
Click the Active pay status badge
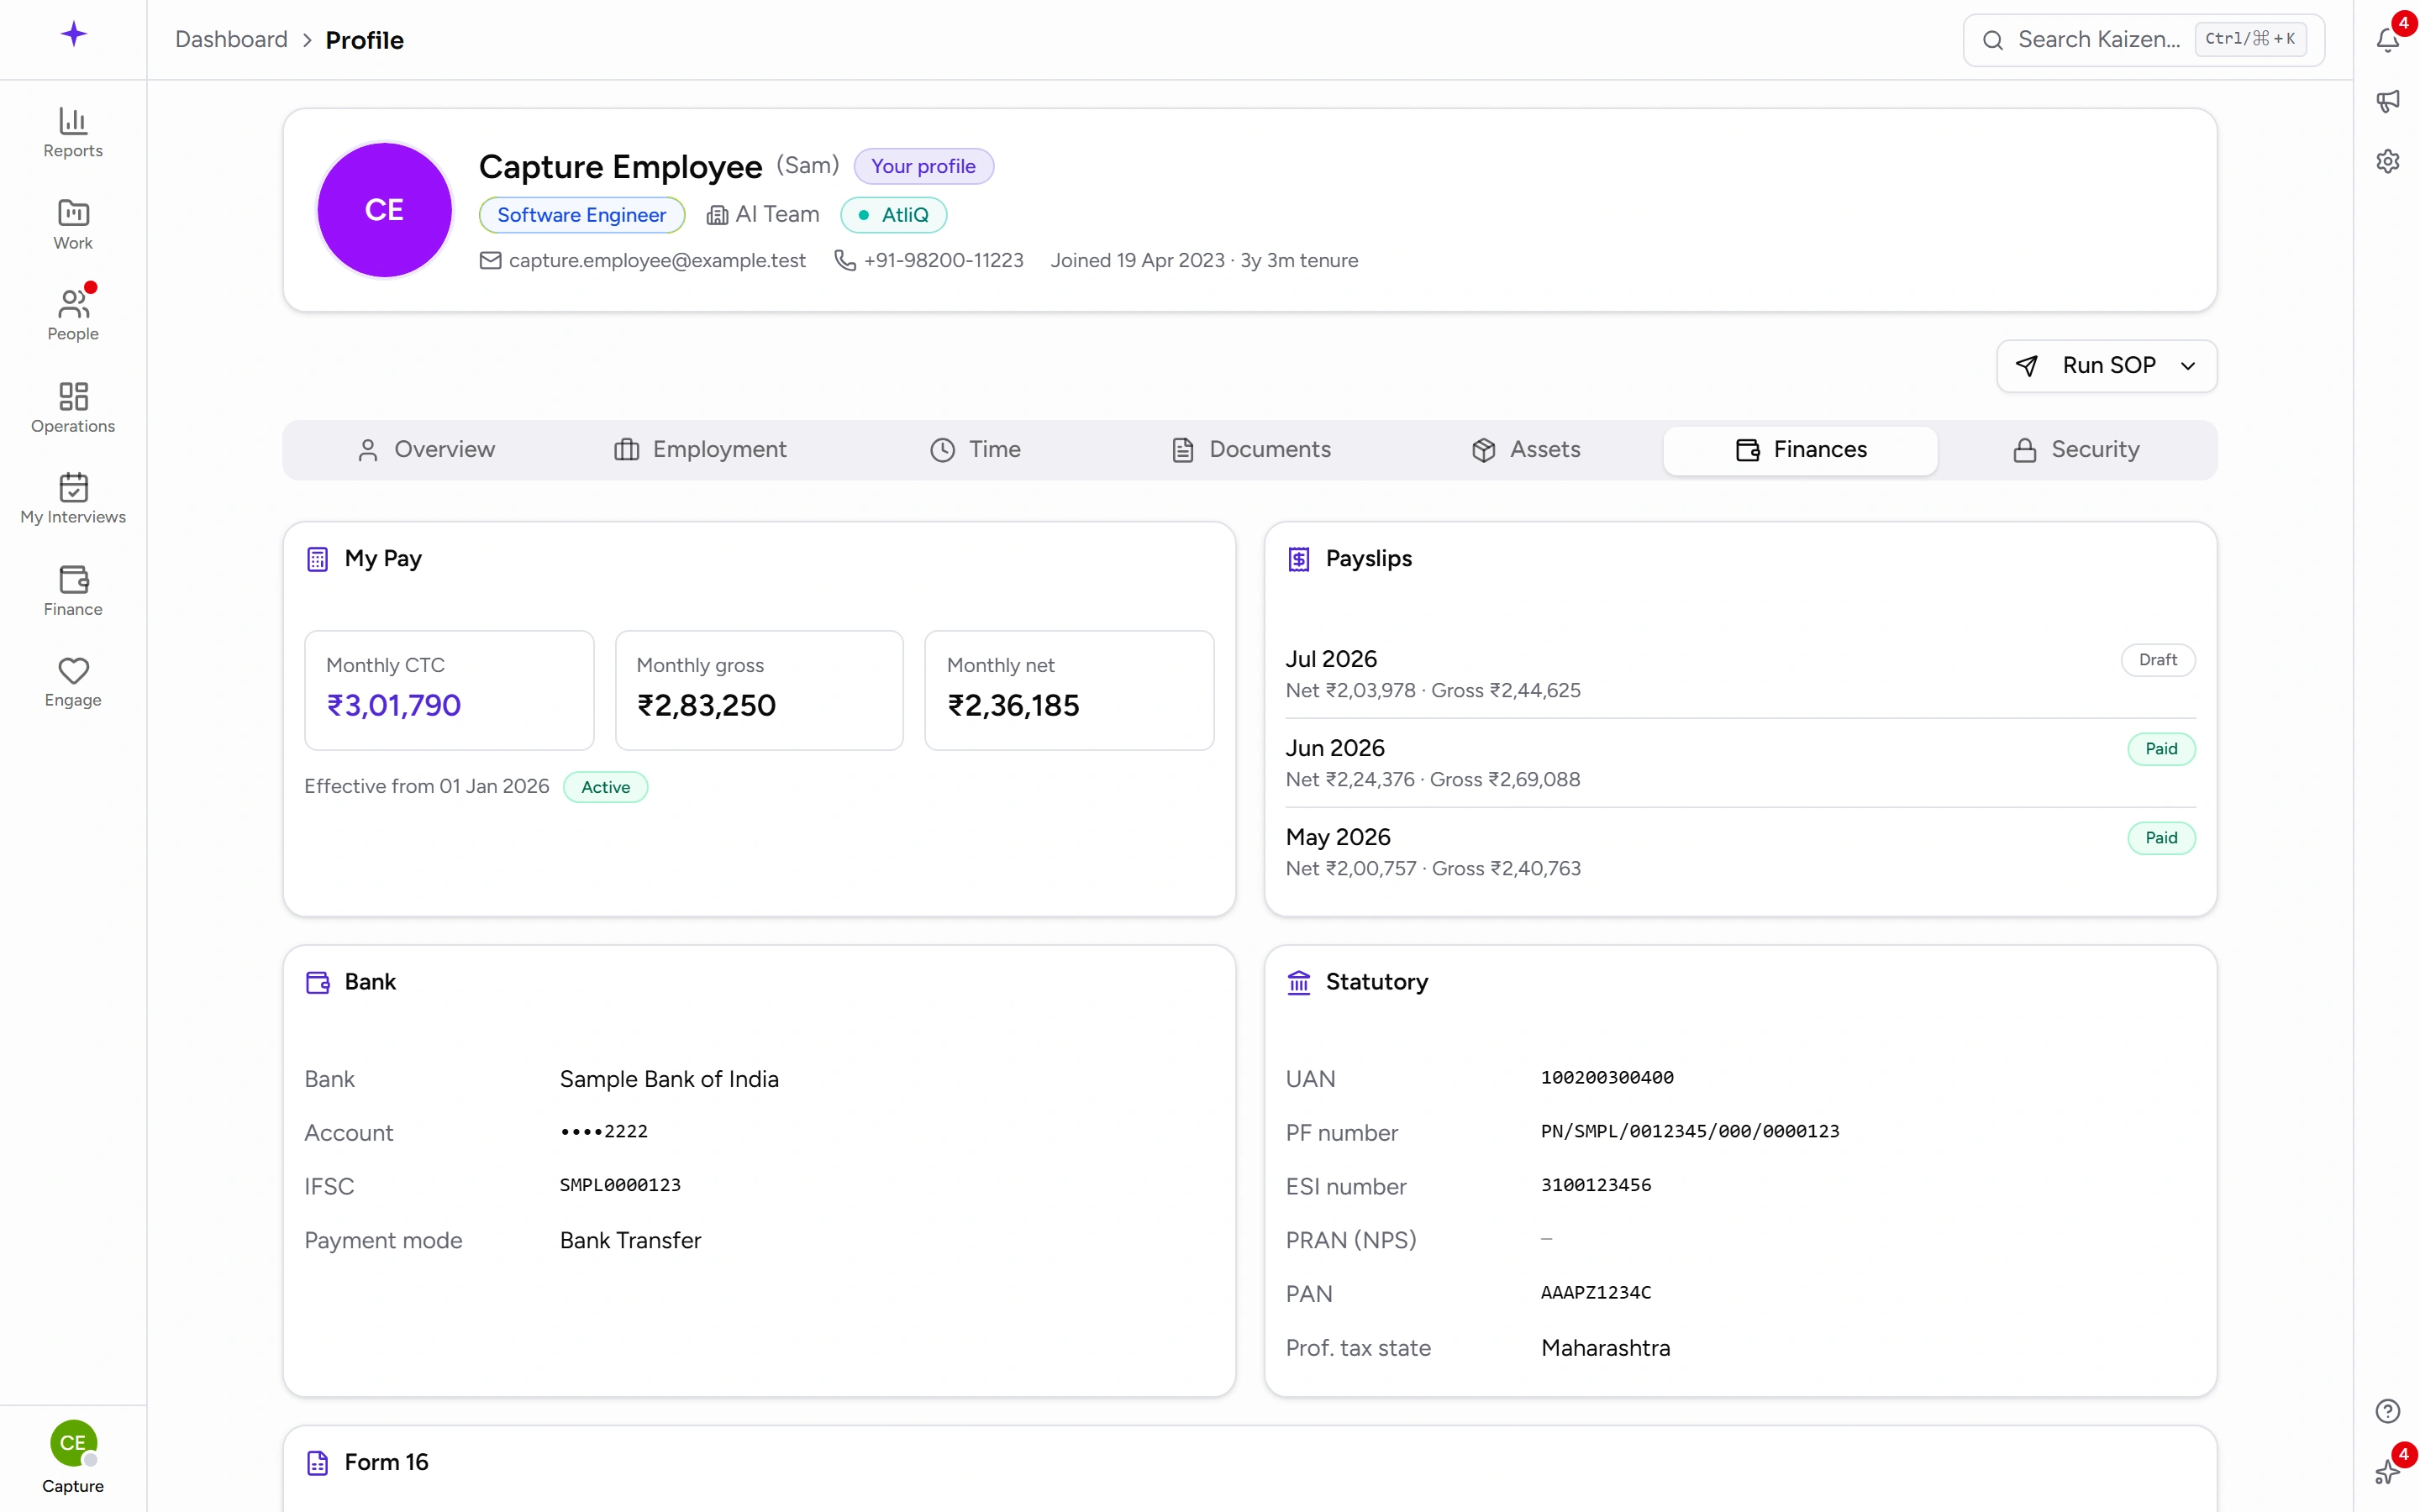(605, 787)
